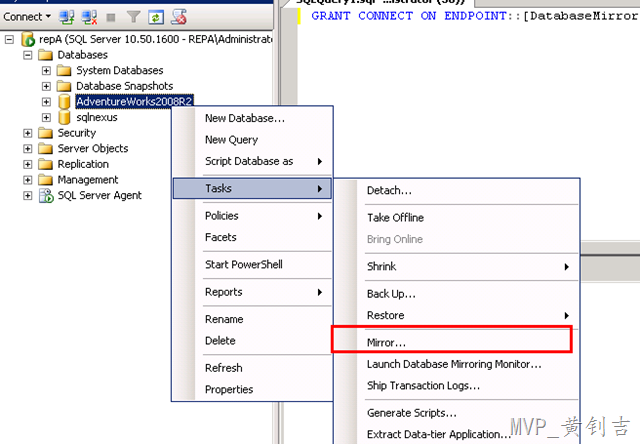Click the Security folder icon
640x444 pixels.
[45, 133]
